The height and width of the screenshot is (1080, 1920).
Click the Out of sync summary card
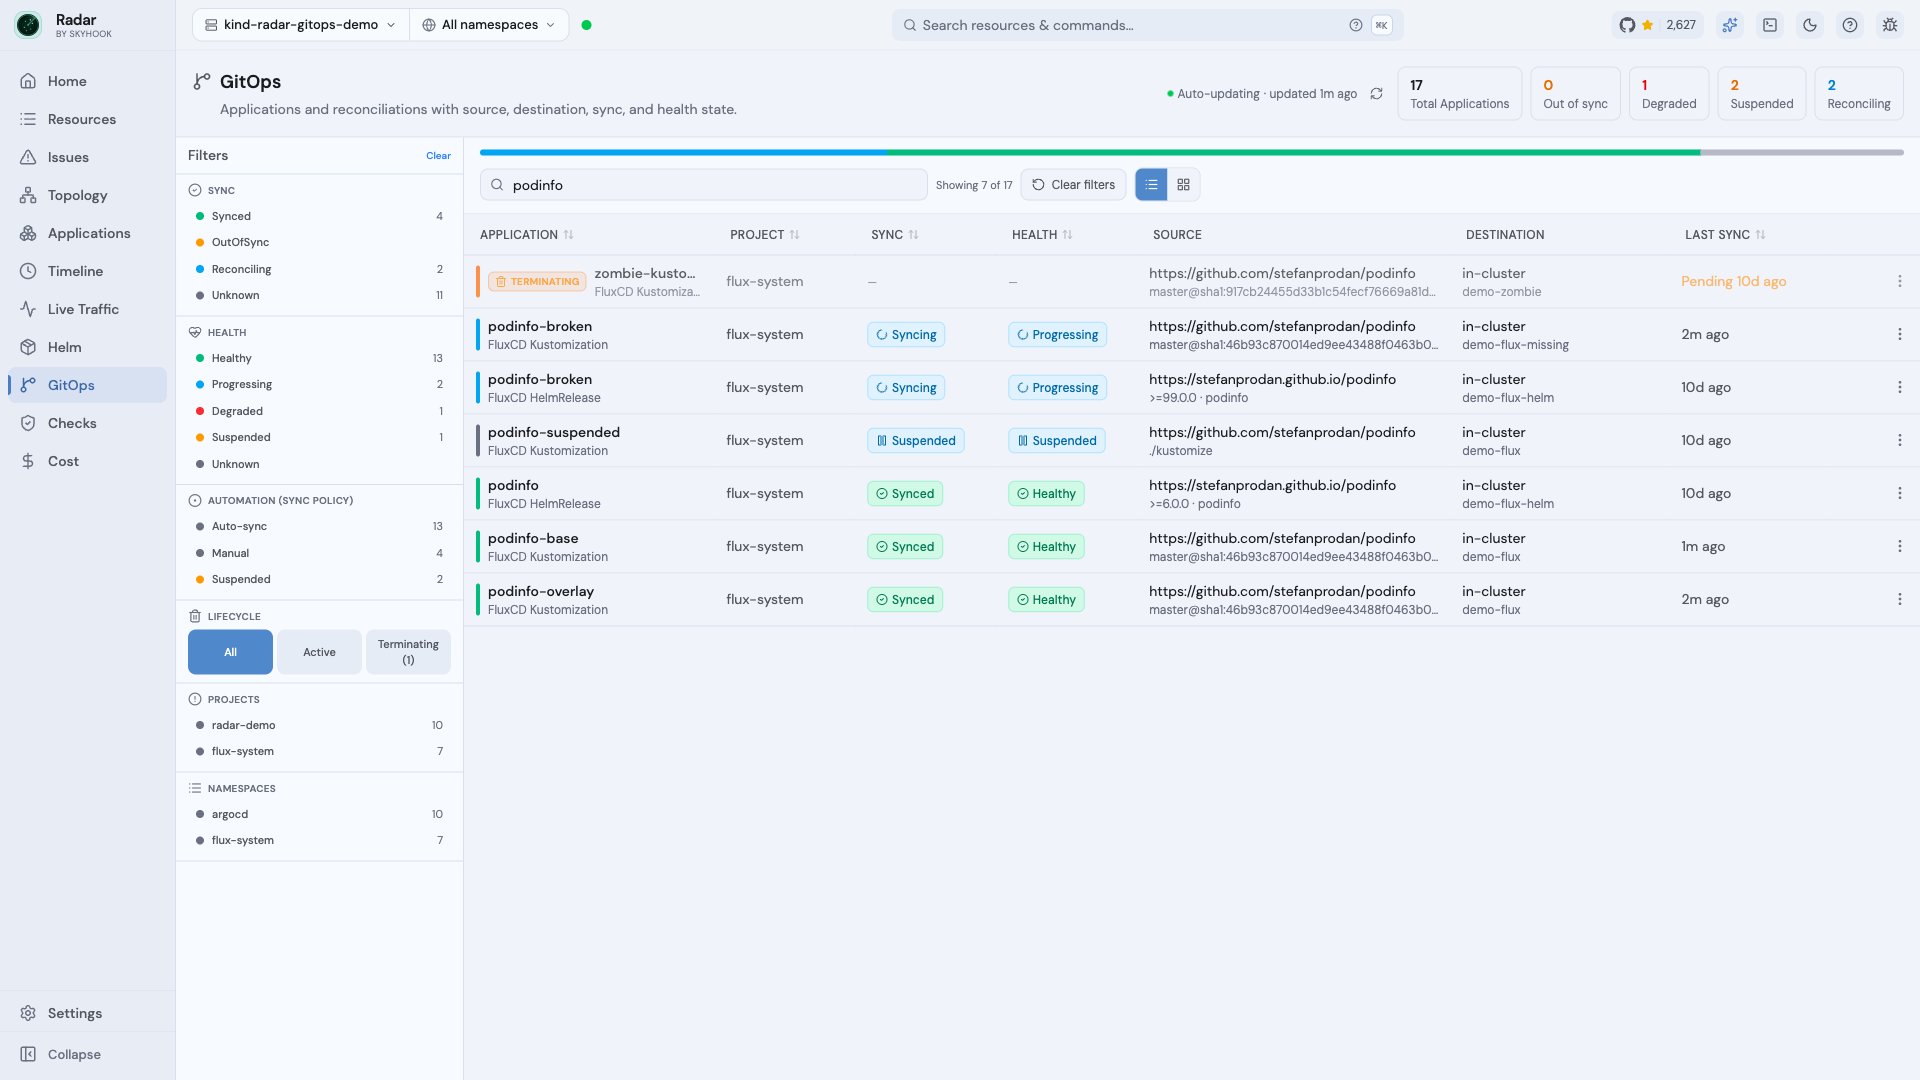[1575, 94]
